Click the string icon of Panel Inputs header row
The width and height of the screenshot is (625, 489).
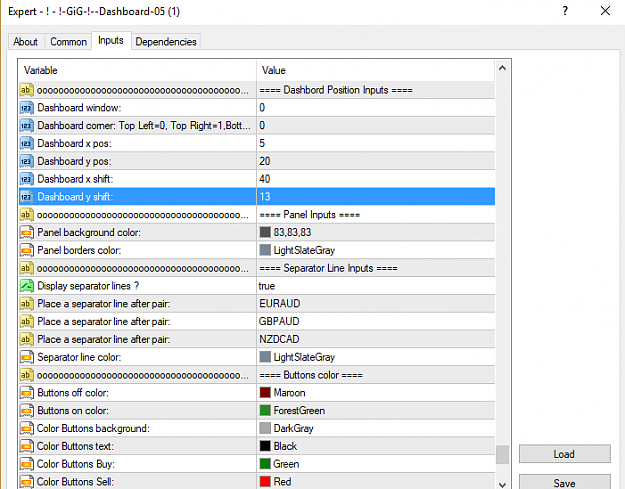click(x=26, y=215)
